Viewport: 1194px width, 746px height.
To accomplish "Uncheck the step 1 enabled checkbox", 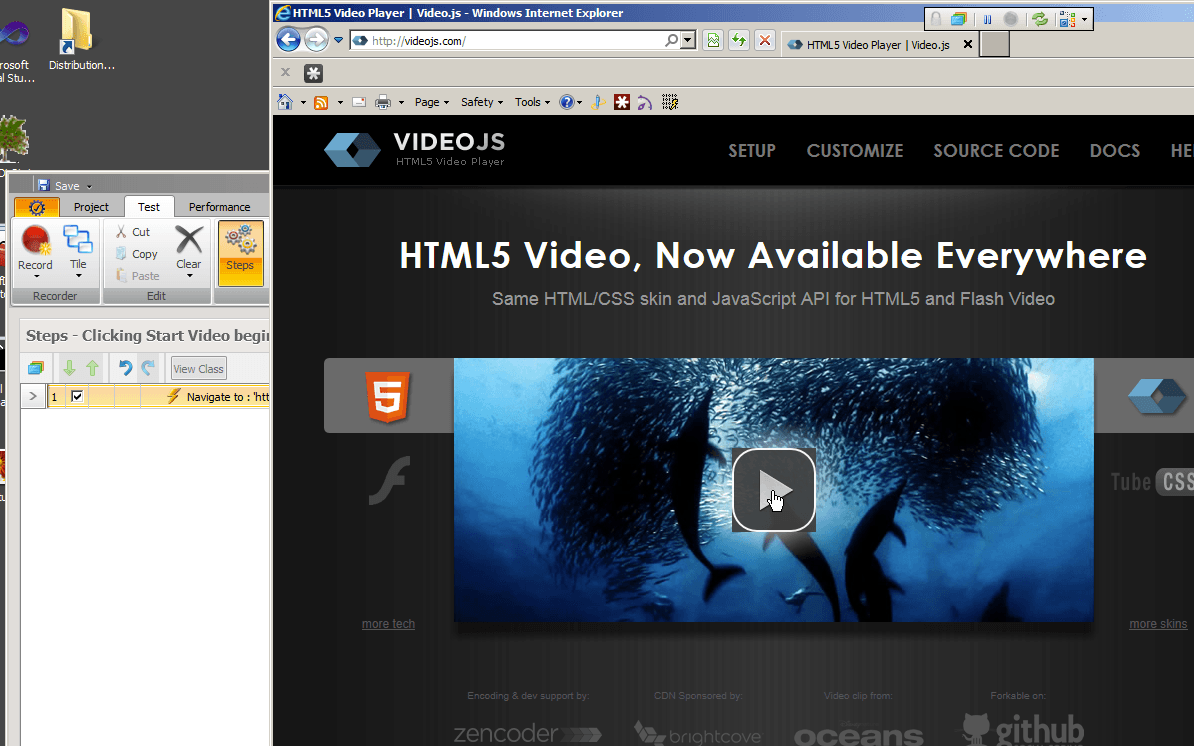I will [77, 396].
